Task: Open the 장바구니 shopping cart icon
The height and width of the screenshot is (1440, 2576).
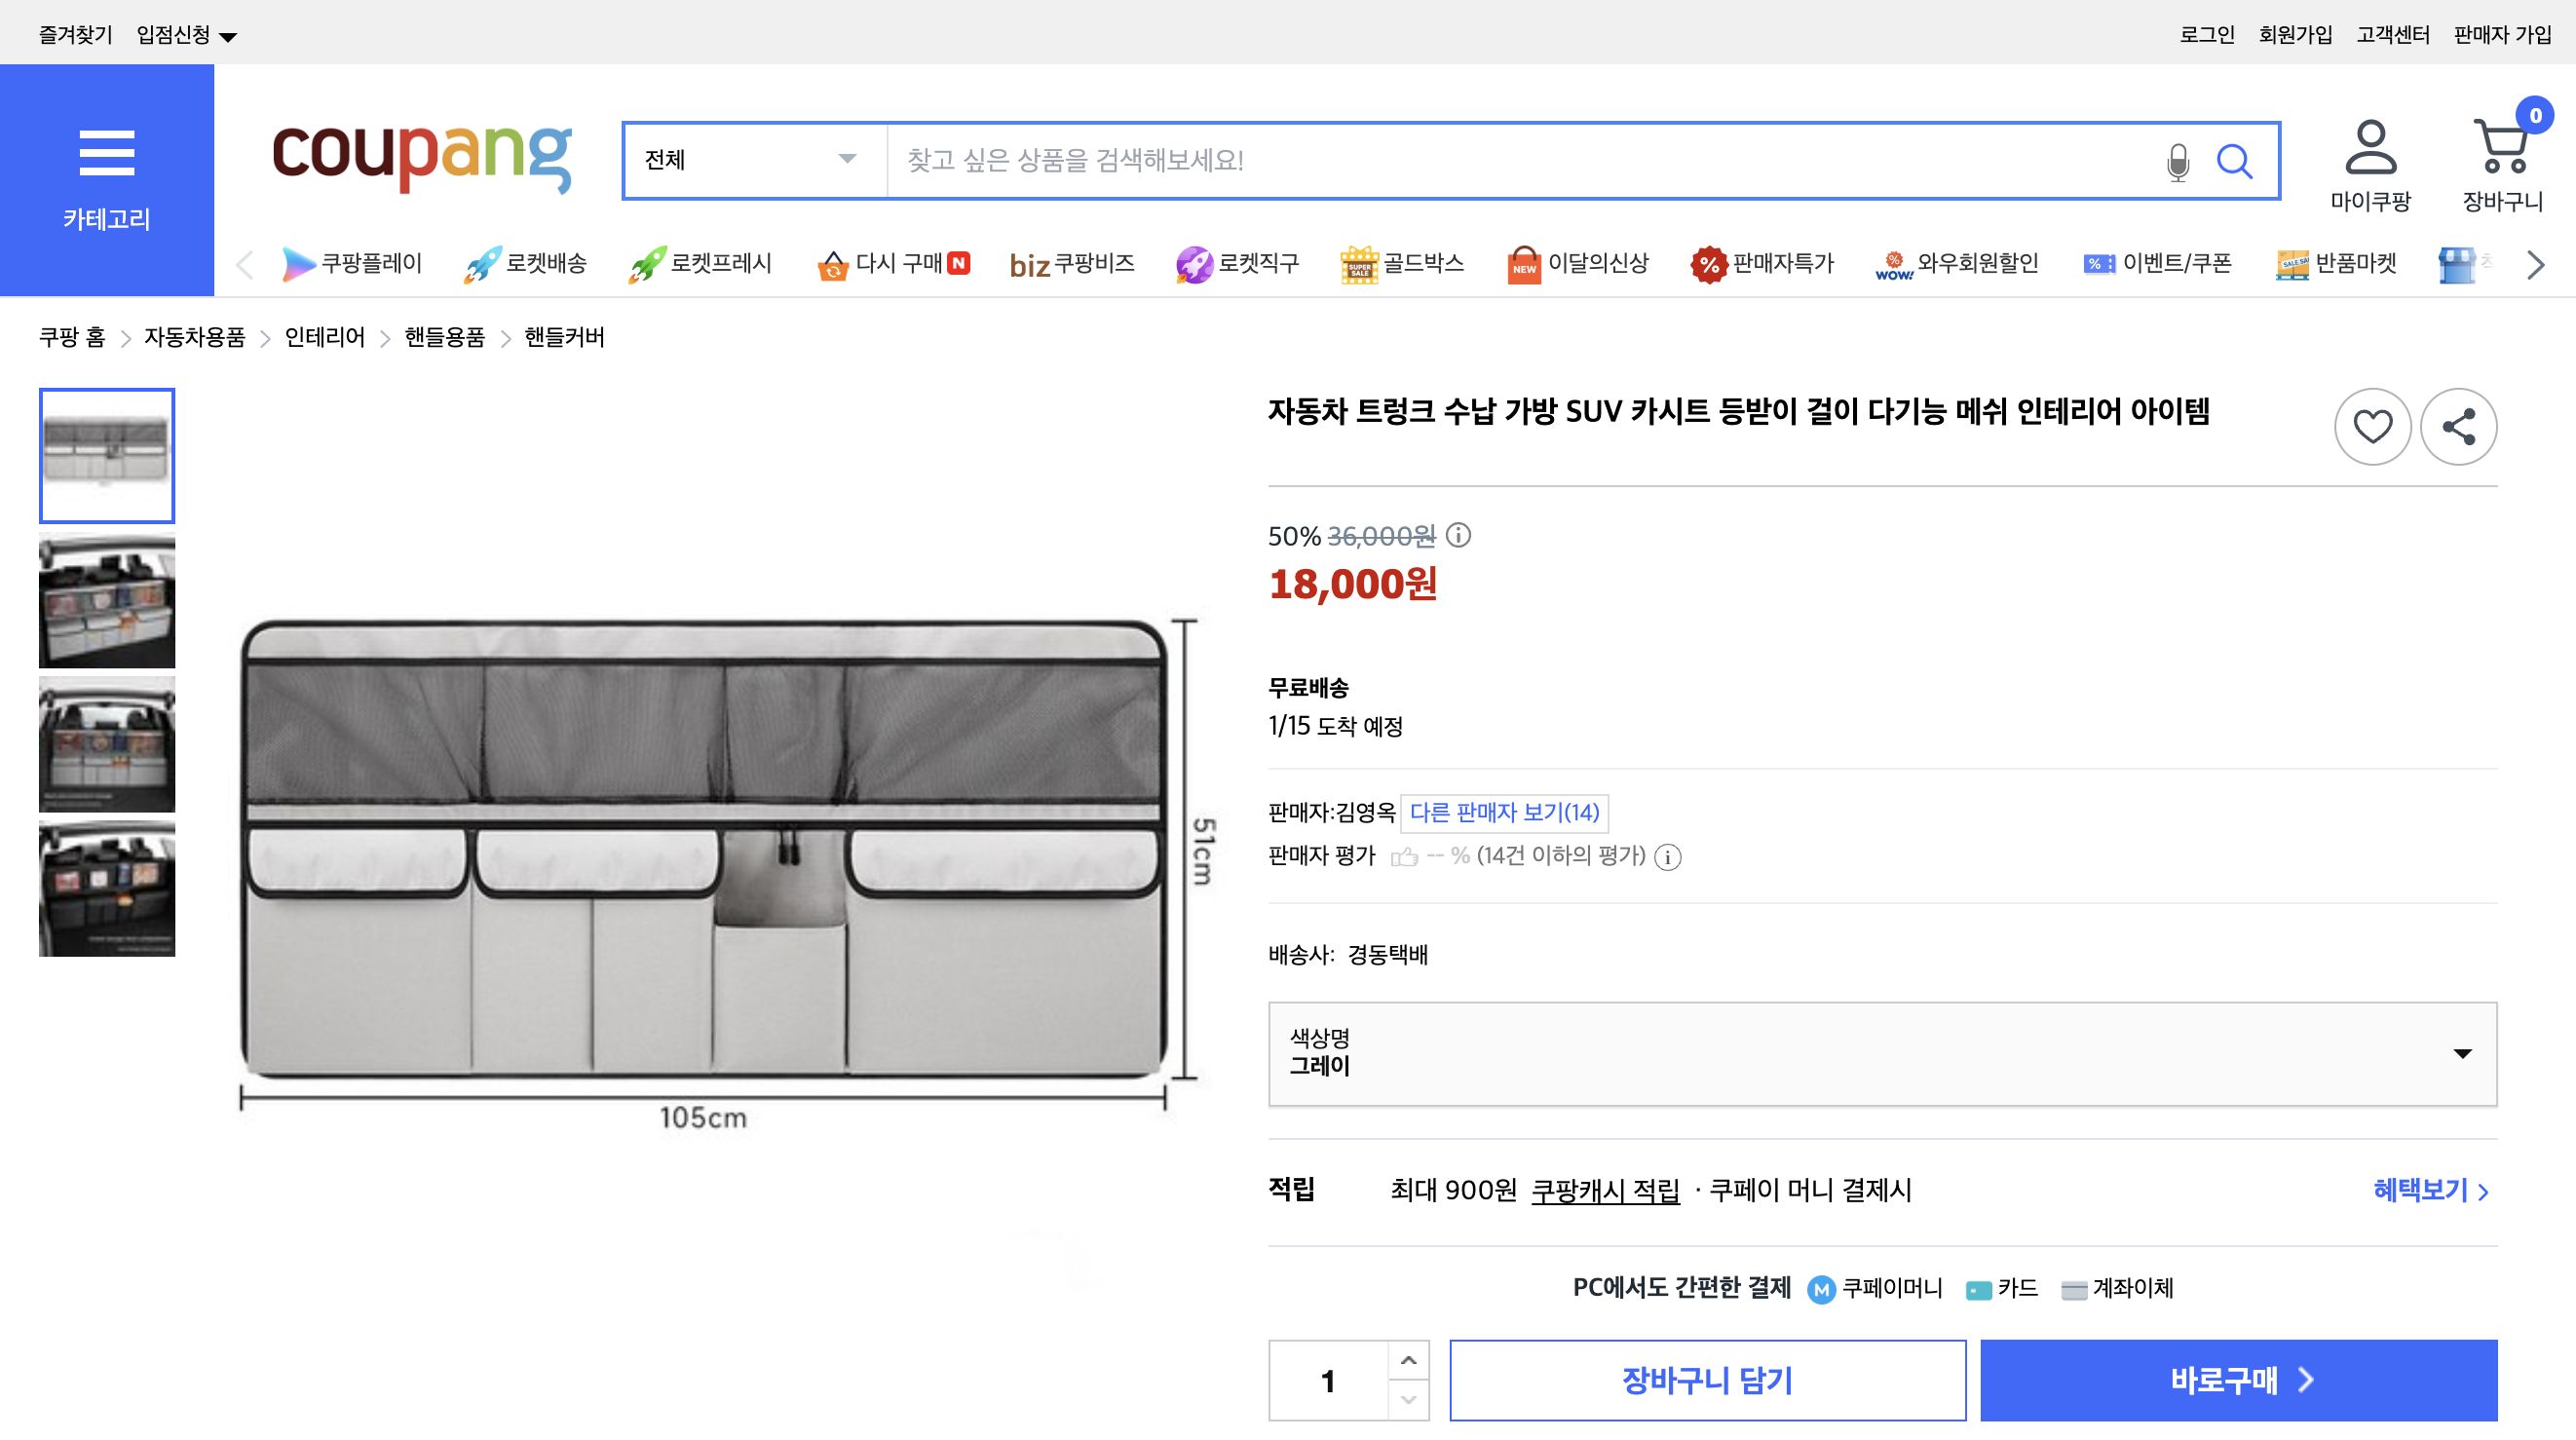Action: click(2503, 147)
